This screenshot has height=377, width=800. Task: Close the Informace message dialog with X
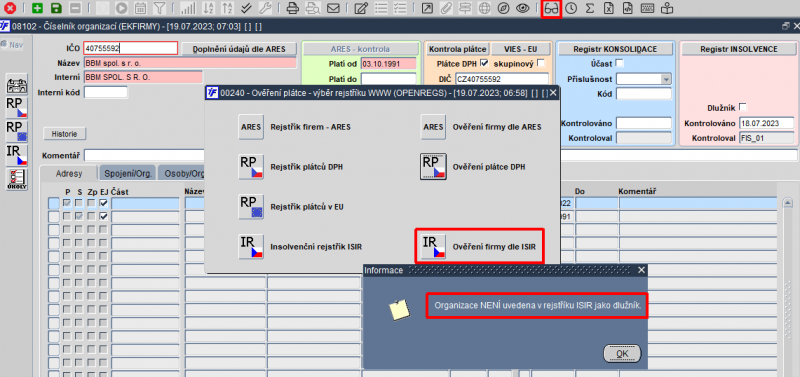(x=642, y=270)
